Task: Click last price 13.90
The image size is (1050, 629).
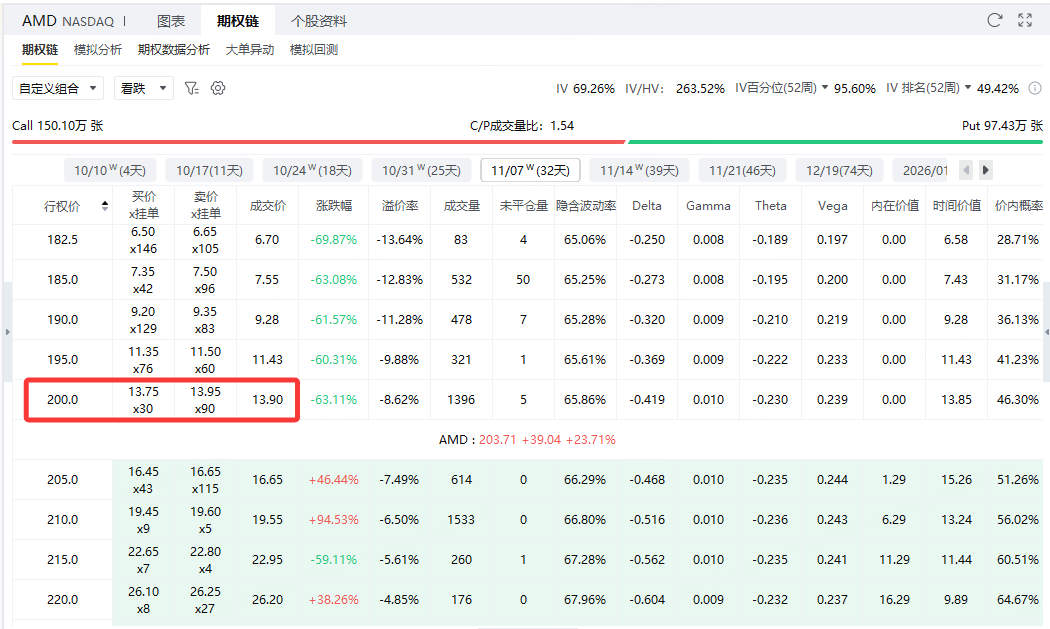Action: click(267, 400)
